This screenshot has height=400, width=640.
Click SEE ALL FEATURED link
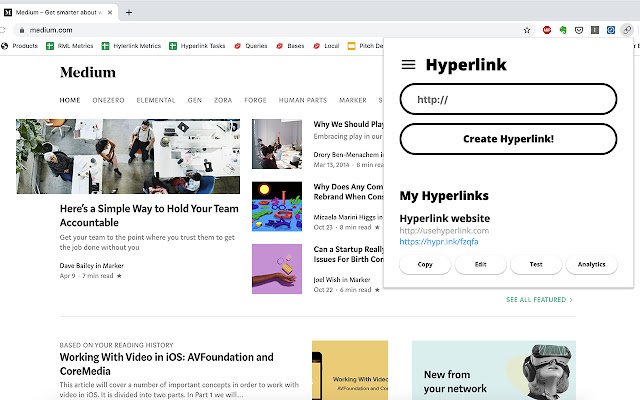point(539,300)
